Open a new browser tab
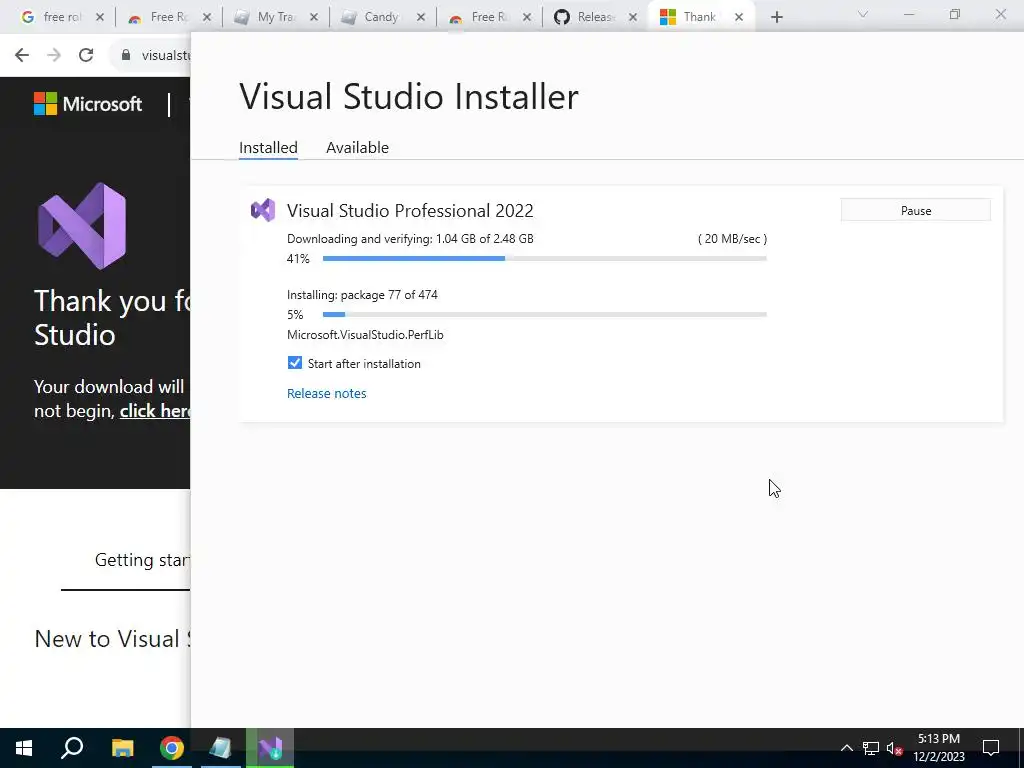The height and width of the screenshot is (768, 1024). click(776, 18)
